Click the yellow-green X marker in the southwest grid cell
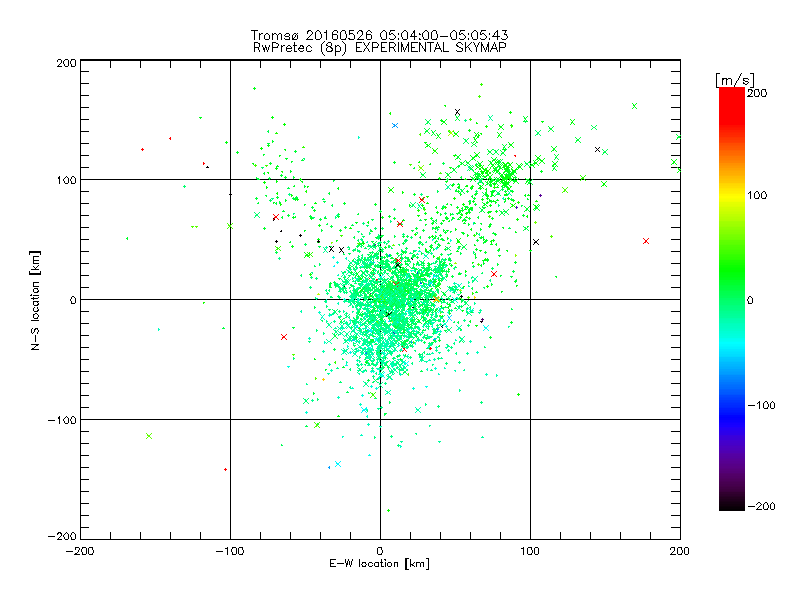Viewport: 800px width, 600px height. [149, 436]
